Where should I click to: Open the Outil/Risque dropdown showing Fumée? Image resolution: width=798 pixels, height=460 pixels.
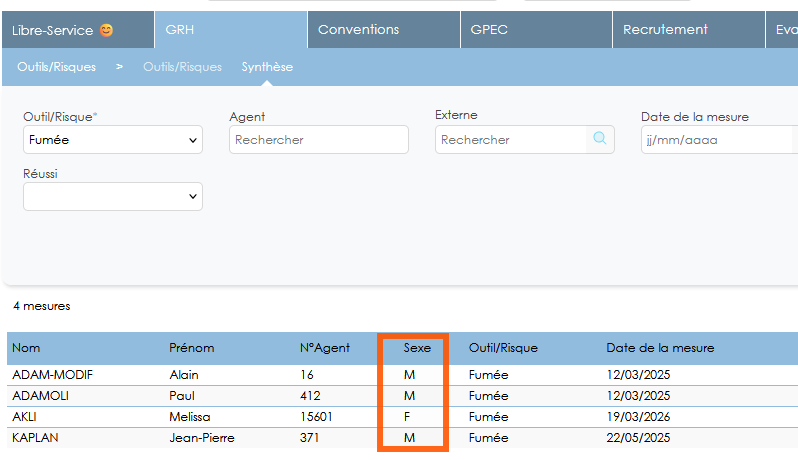113,139
